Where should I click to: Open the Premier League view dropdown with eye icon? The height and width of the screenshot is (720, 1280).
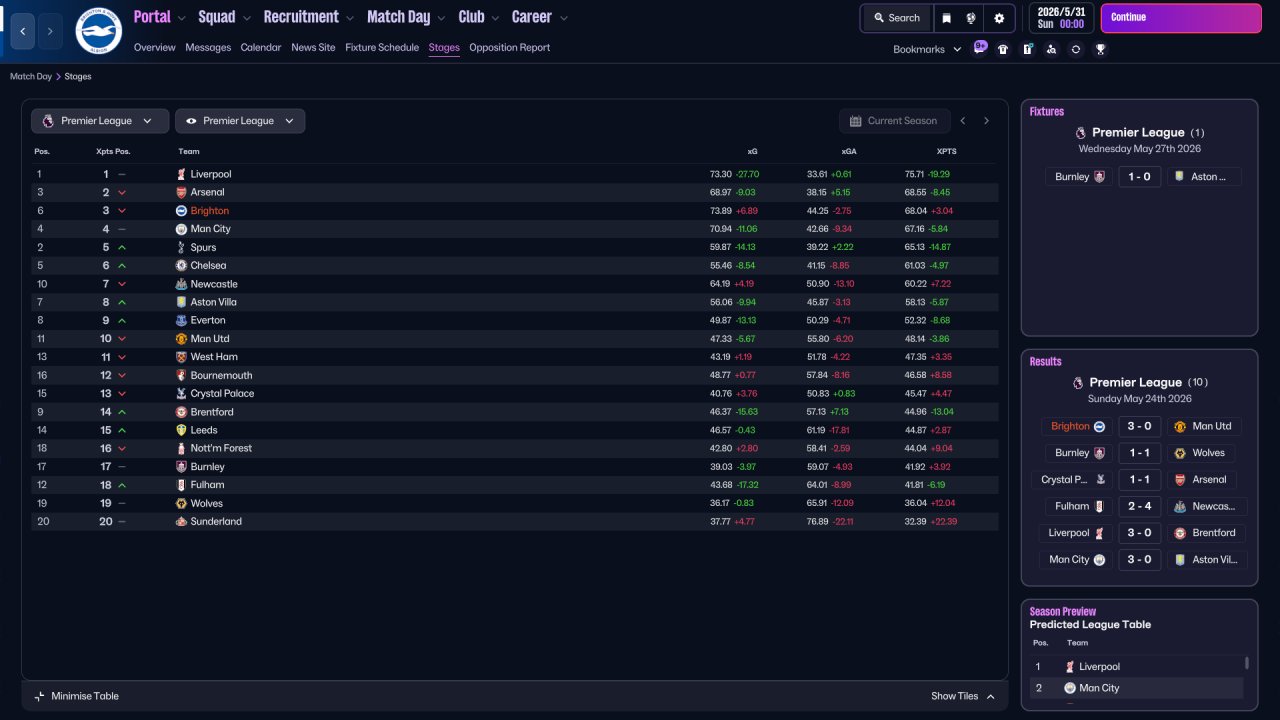click(240, 121)
